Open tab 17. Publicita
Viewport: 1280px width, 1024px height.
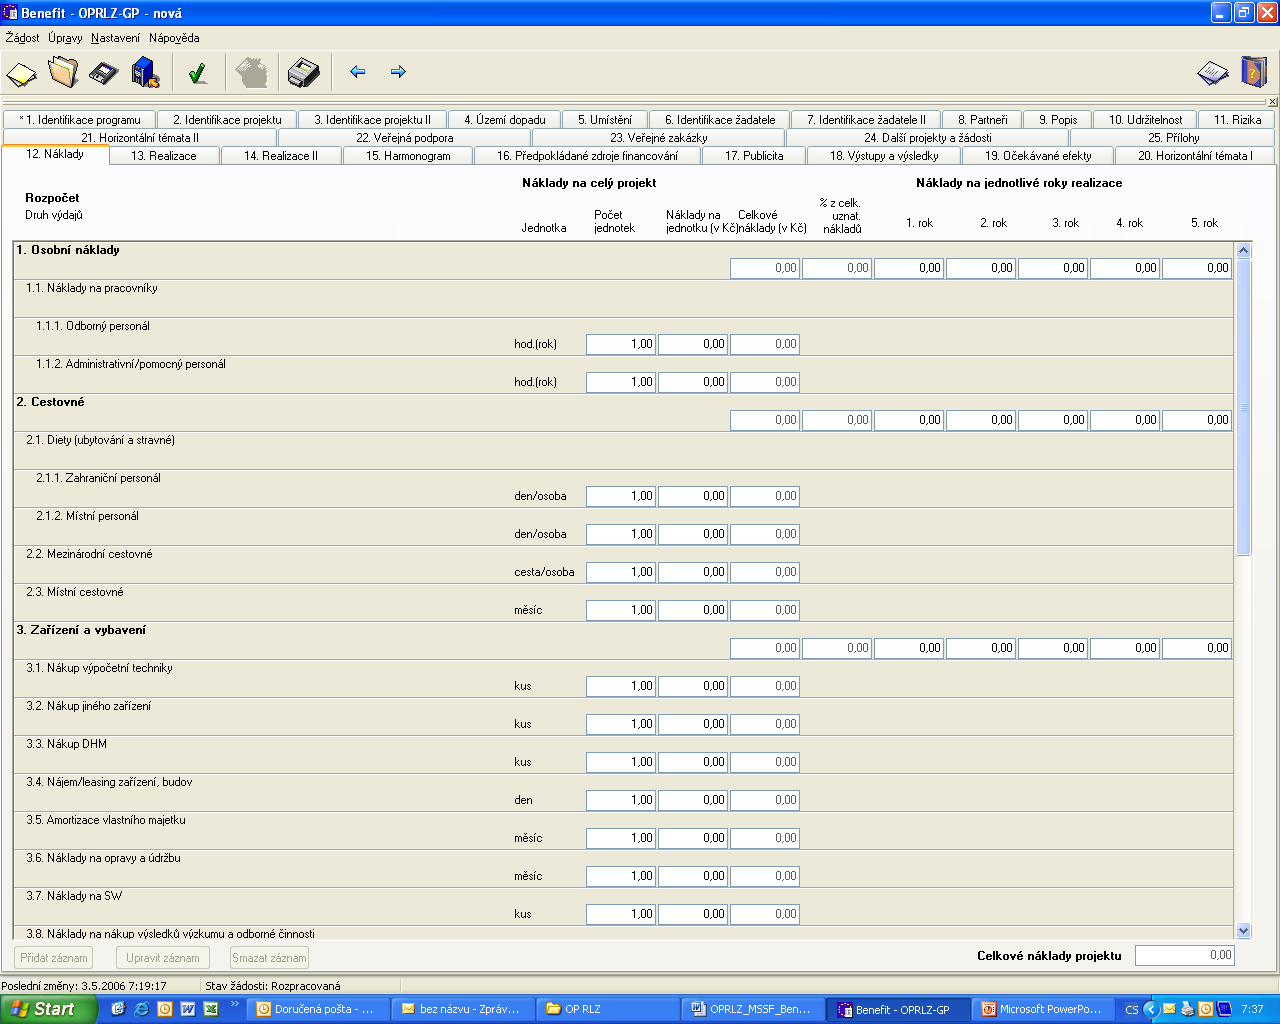click(754, 155)
